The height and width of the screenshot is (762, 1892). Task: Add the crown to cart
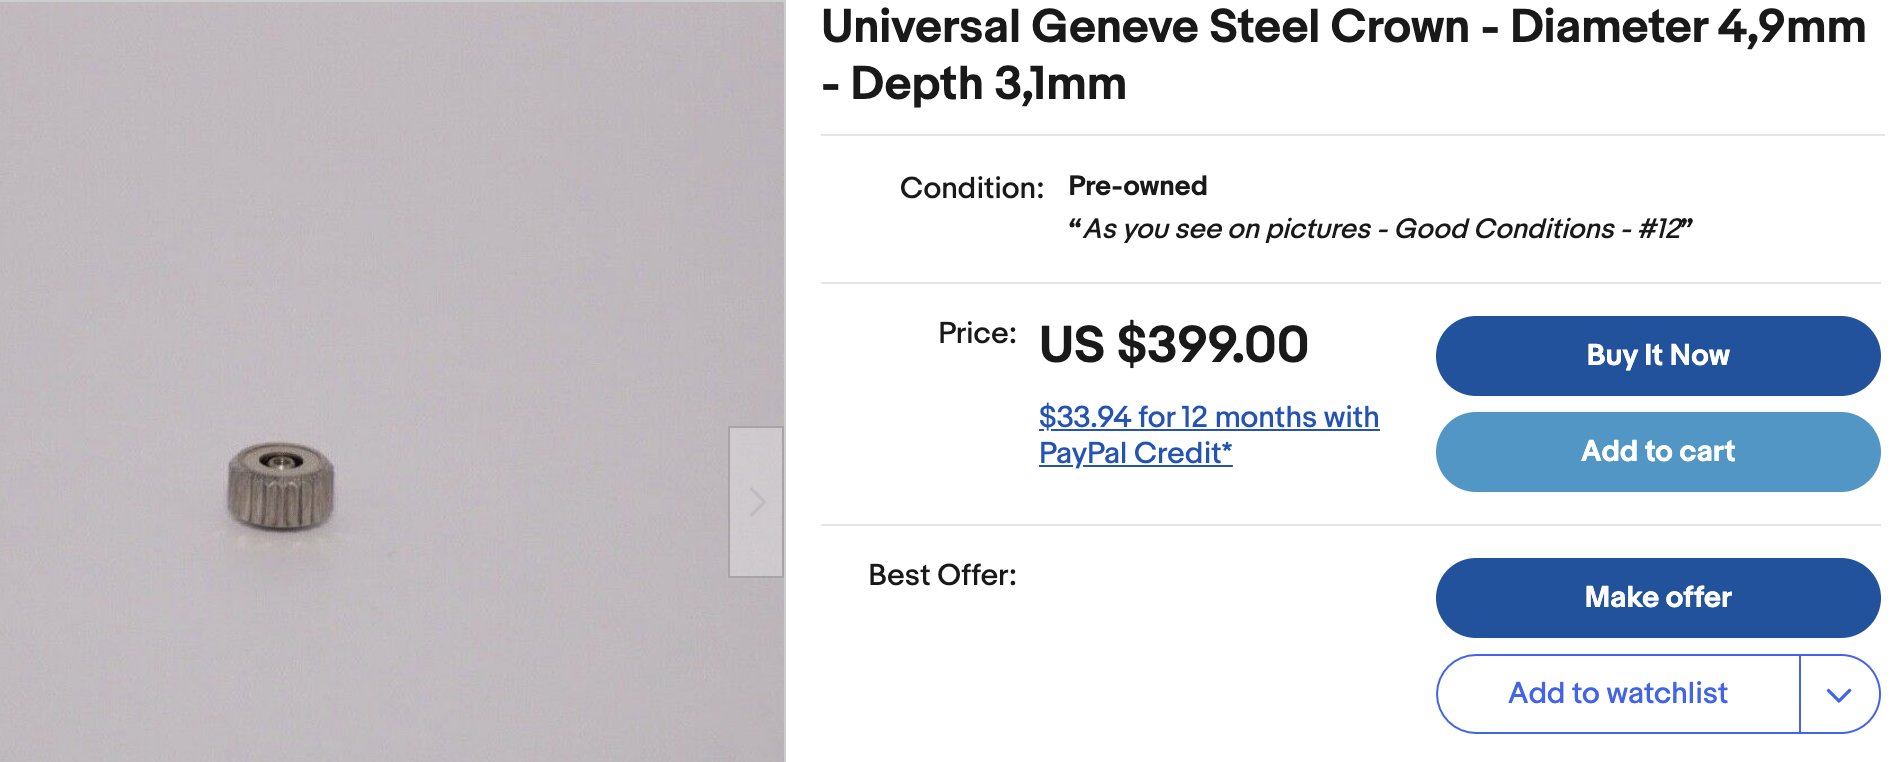(1657, 452)
